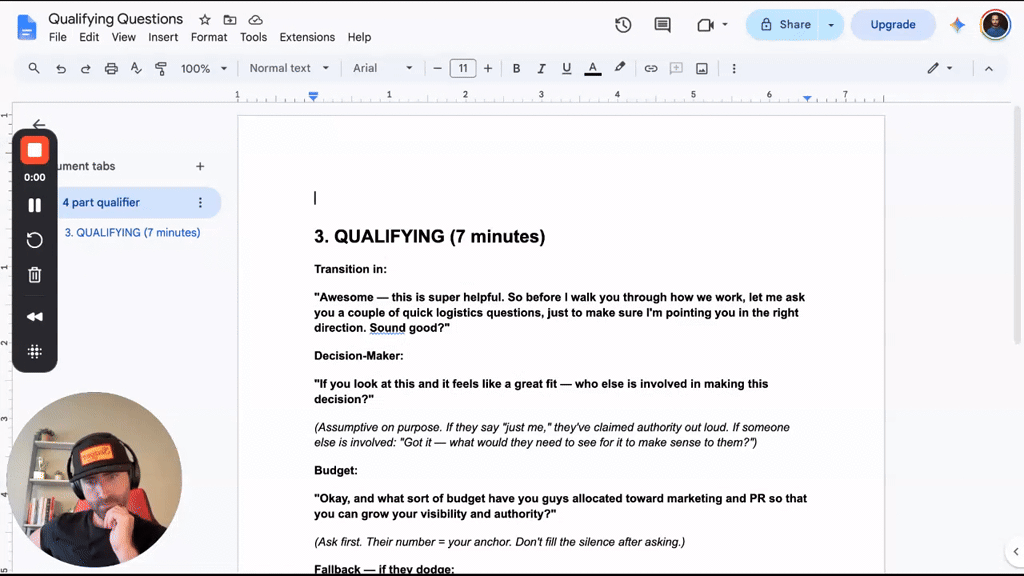Show all comments icon
Viewport: 1024px width, 576px height.
point(662,25)
